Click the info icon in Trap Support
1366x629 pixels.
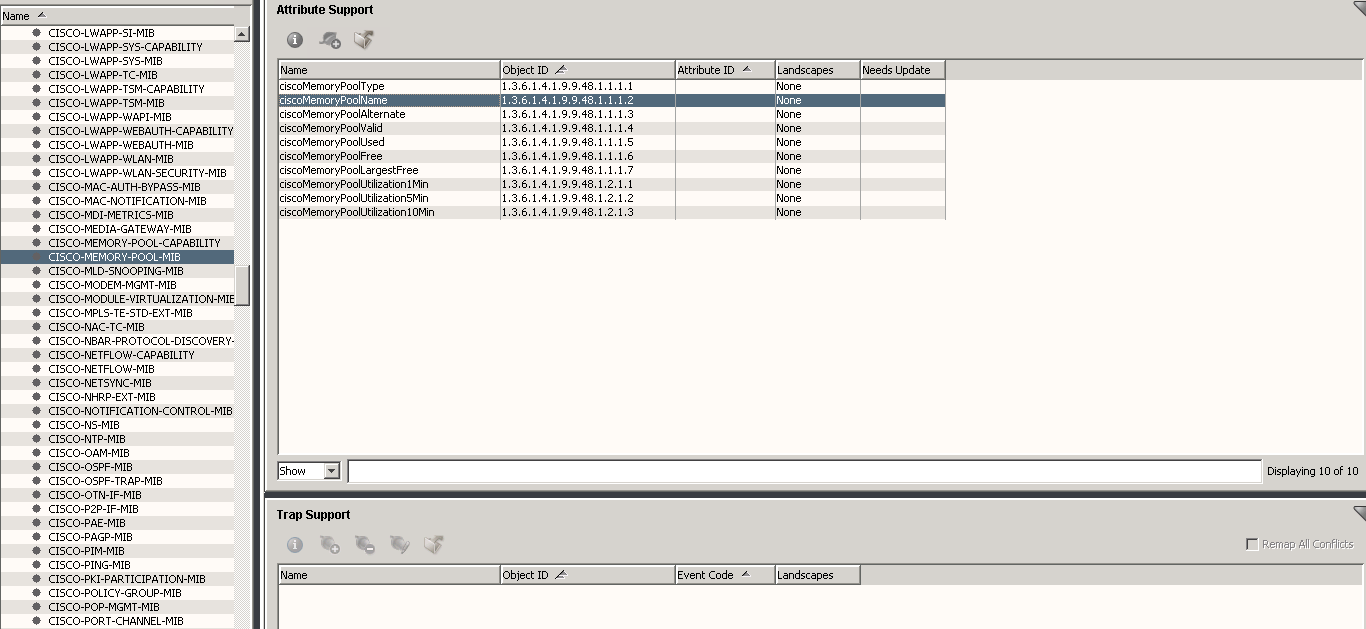tap(295, 545)
